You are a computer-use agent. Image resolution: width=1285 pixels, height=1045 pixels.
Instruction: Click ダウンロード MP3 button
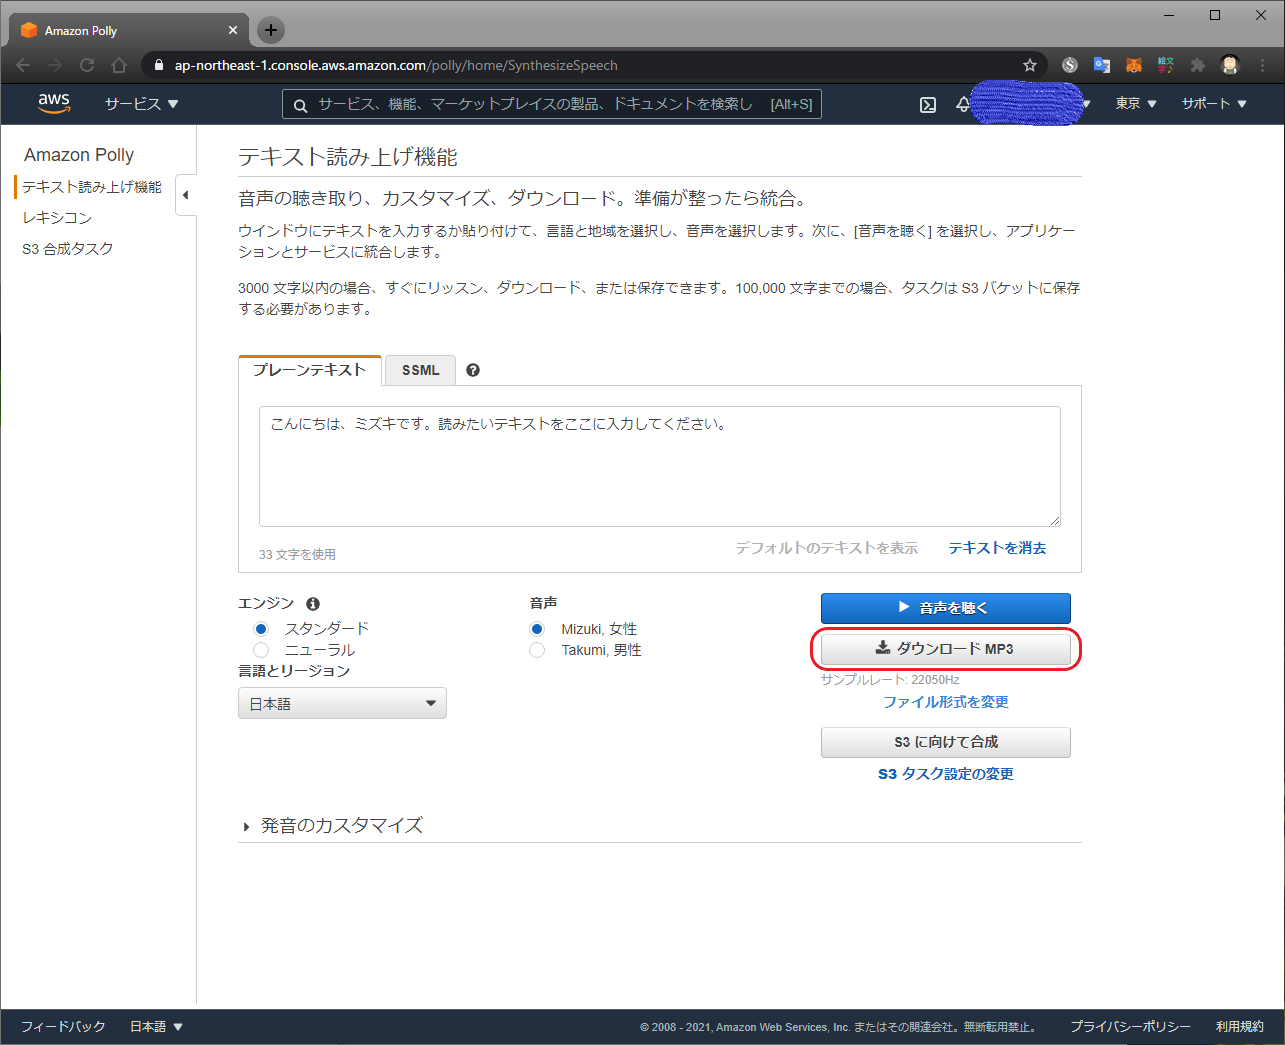(945, 649)
